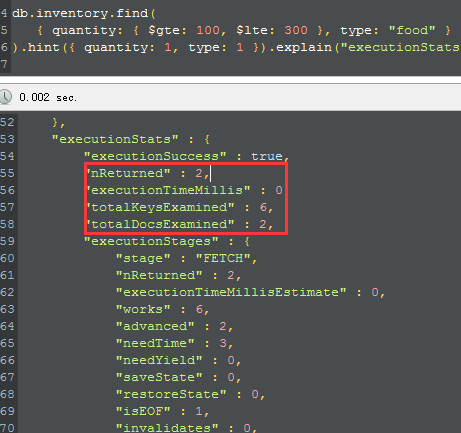Click the "restoreState" : 0 line
Image resolution: width=461 pixels, height=433 pixels.
191,394
